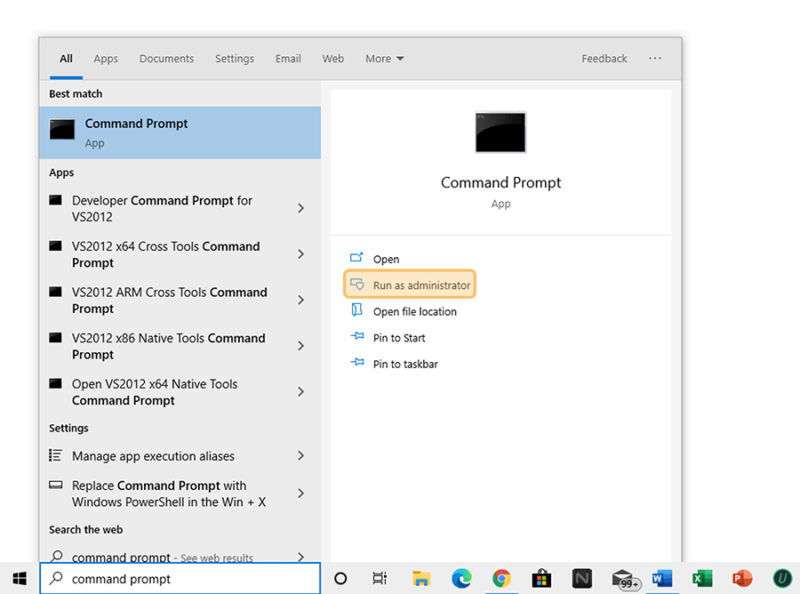Viewport: 800px width, 594px height.
Task: Open the black N app icon on taskbar
Action: pyautogui.click(x=582, y=578)
